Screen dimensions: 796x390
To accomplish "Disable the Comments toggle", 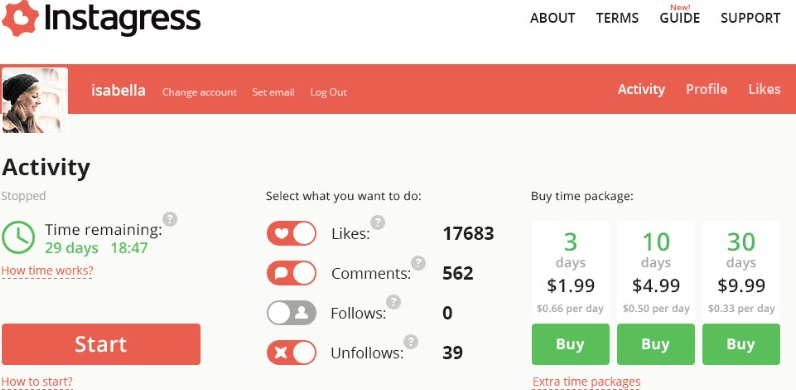I will point(291,273).
